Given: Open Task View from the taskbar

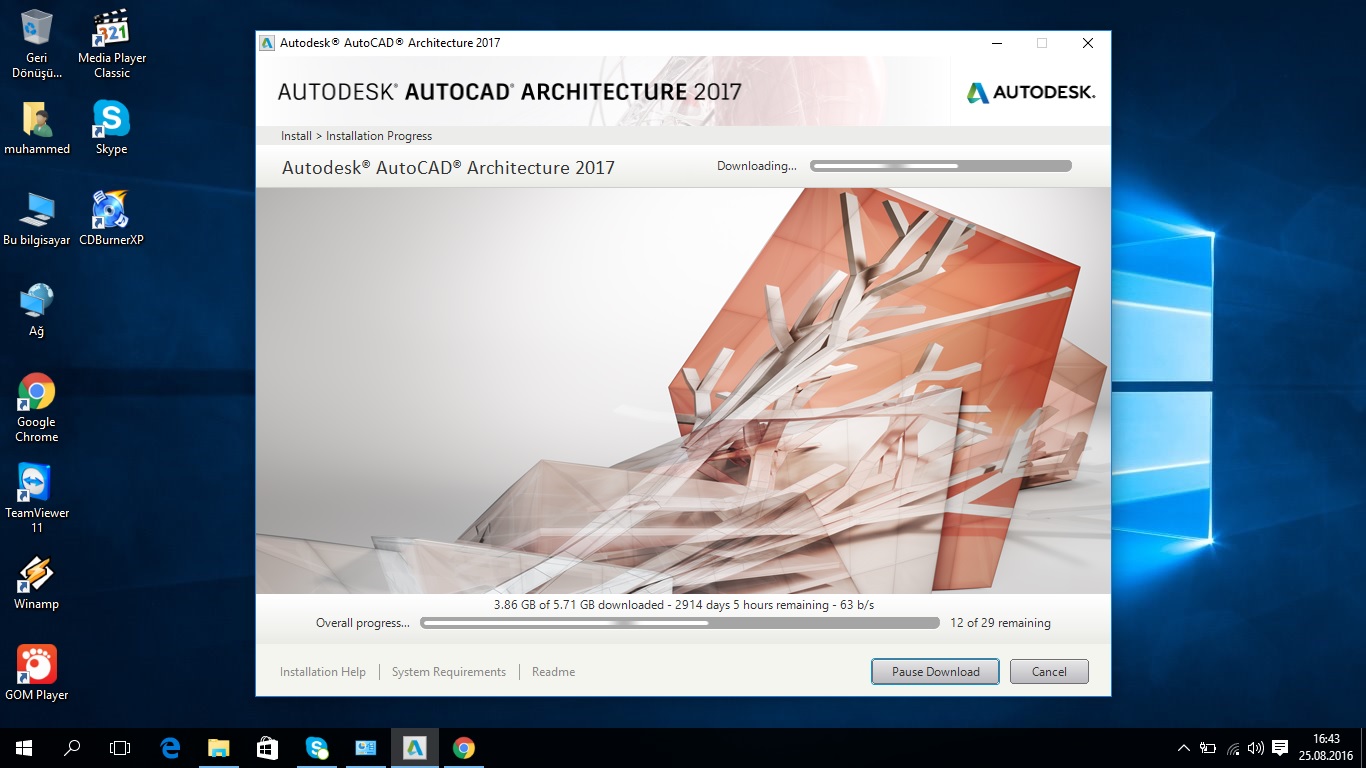Looking at the screenshot, I should (x=120, y=748).
